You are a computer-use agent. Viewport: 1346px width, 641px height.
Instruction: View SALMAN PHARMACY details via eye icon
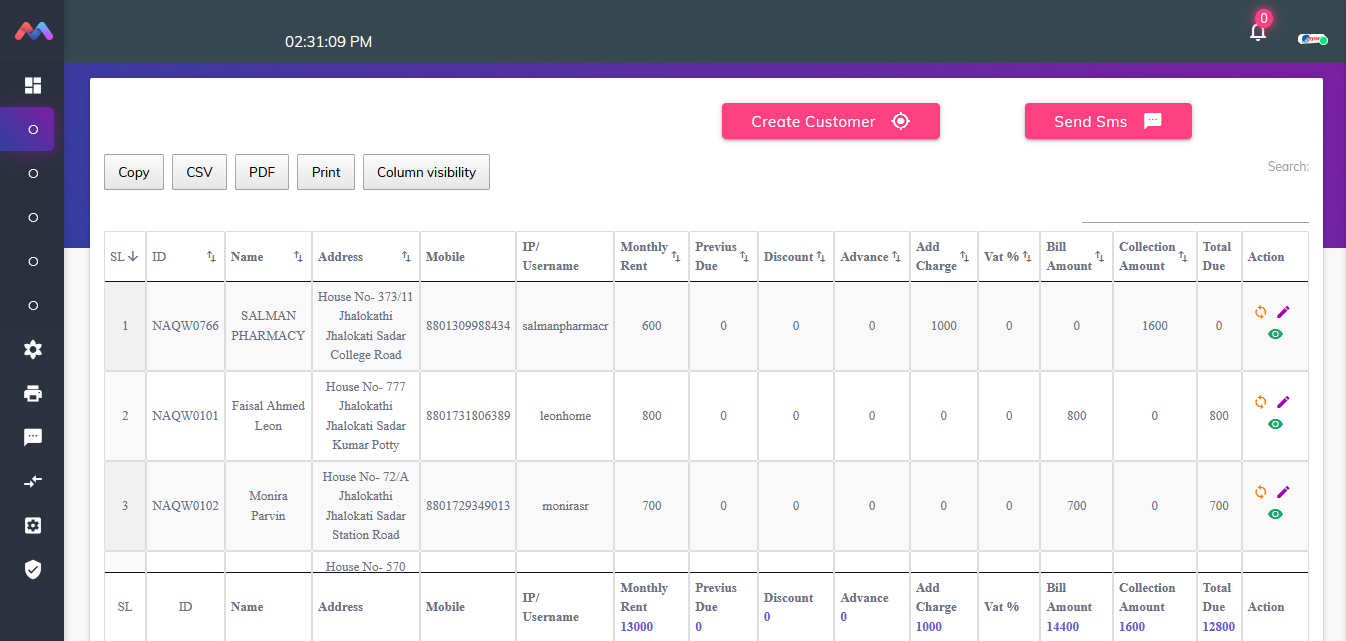coord(1275,334)
